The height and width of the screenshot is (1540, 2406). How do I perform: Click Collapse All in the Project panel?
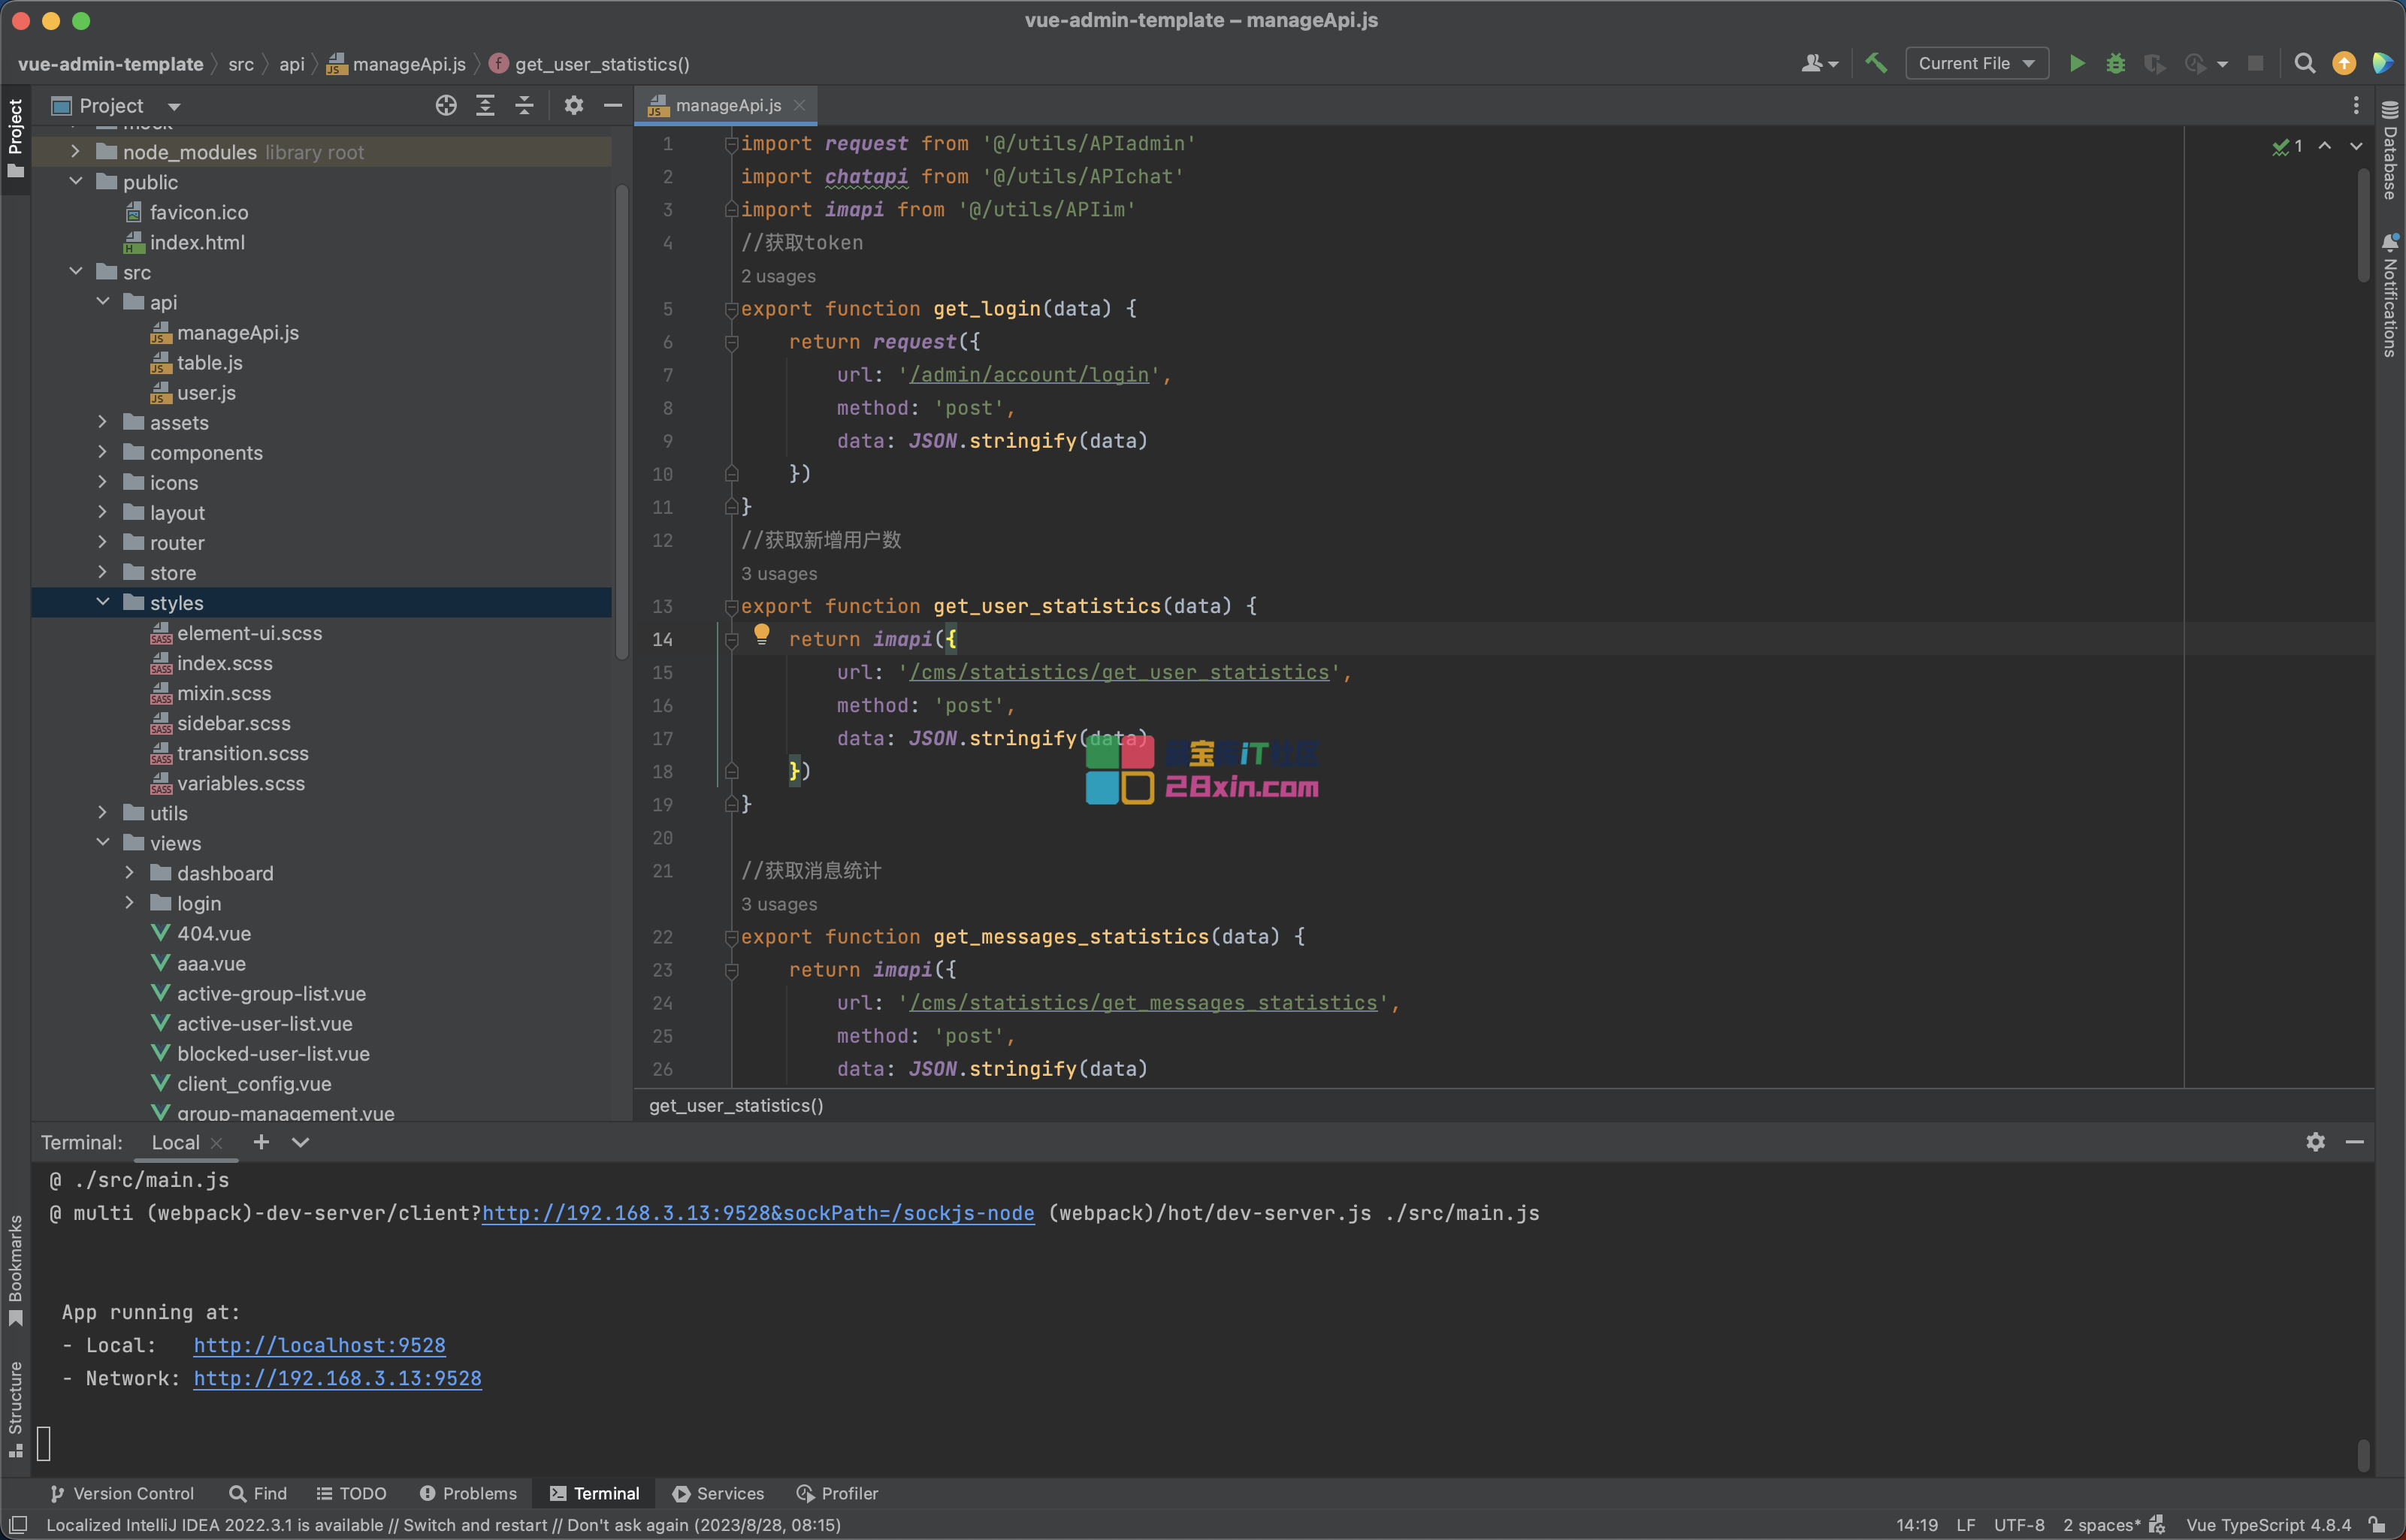(x=524, y=106)
